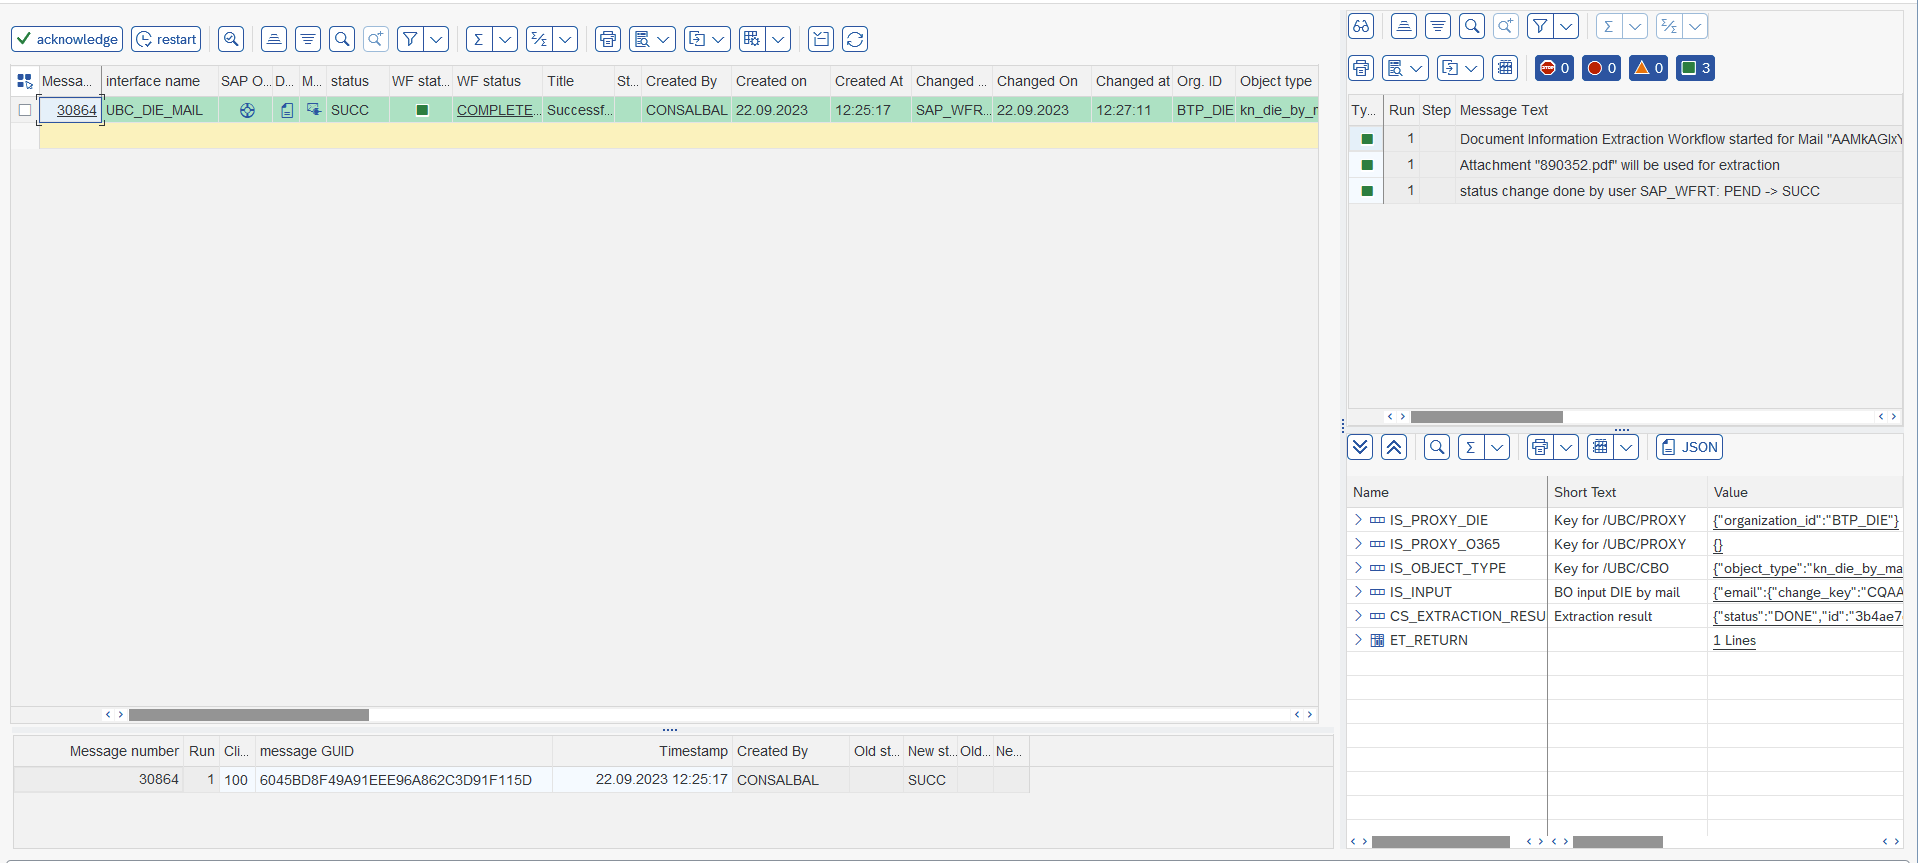This screenshot has width=1918, height=863.
Task: Open the Total dropdown arrow in main toolbar
Action: (505, 39)
